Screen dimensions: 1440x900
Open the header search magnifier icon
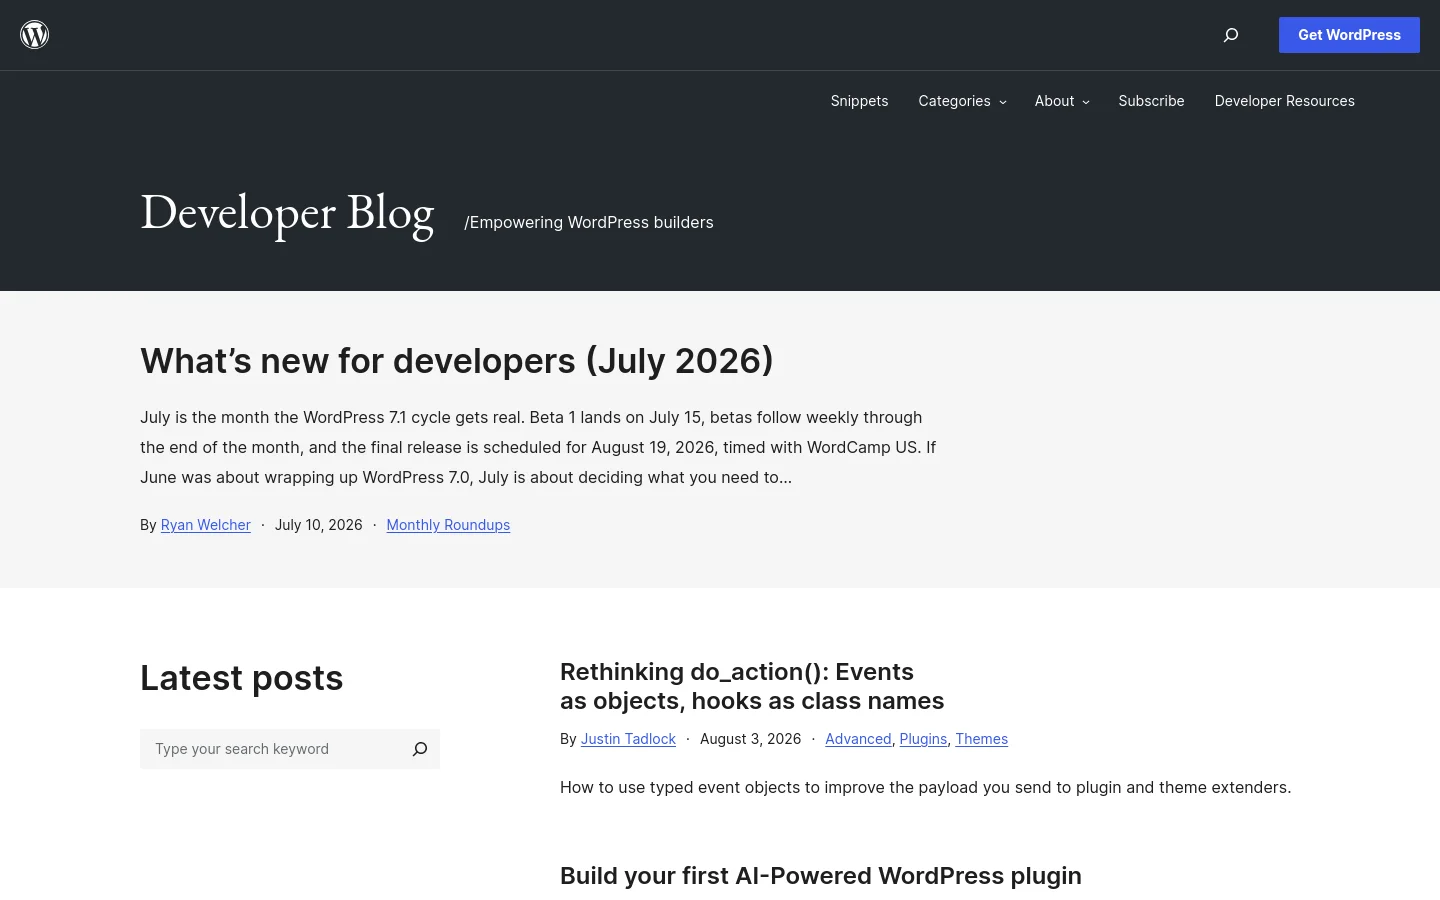click(x=1231, y=35)
